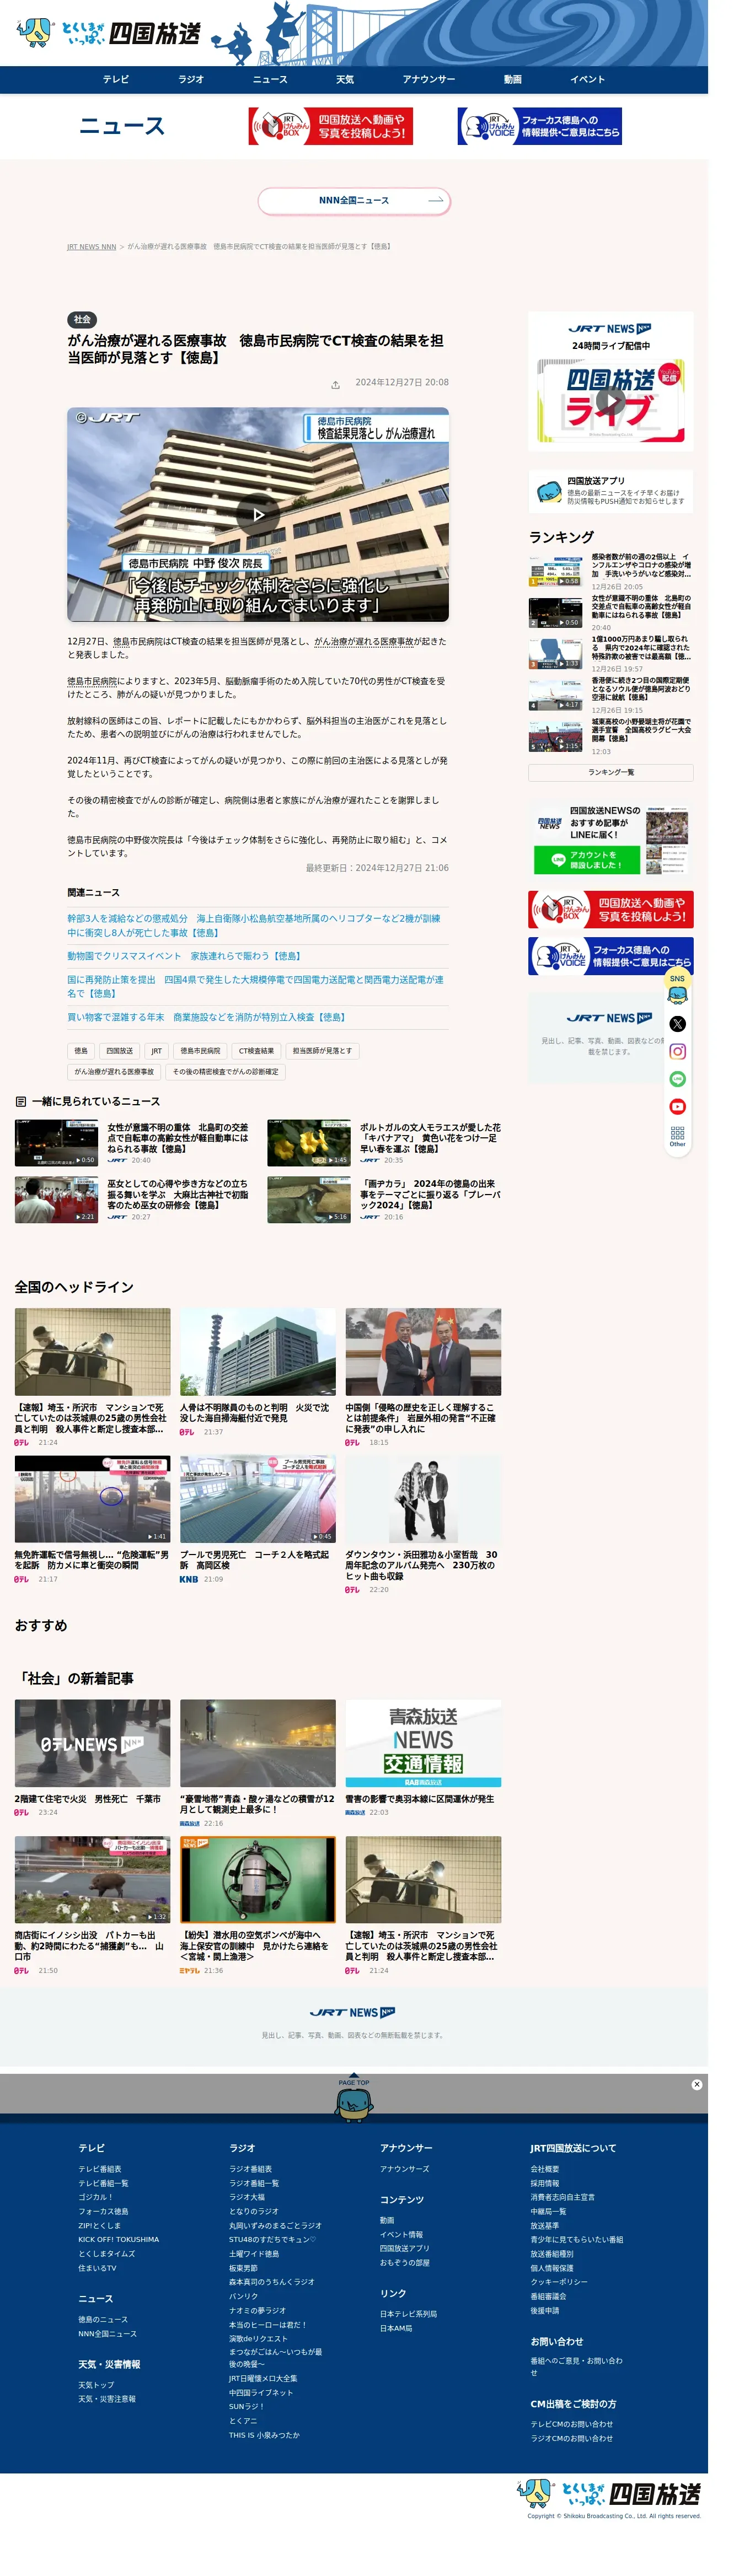Viewport: 750px width, 2576px height.
Task: Open the footer 徳島のニュース link
Action: [103, 2319]
